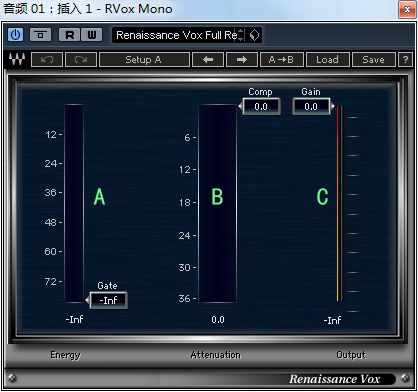This screenshot has height=392, width=418.
Task: Click the Gain value field showing 0.0
Action: pos(311,107)
